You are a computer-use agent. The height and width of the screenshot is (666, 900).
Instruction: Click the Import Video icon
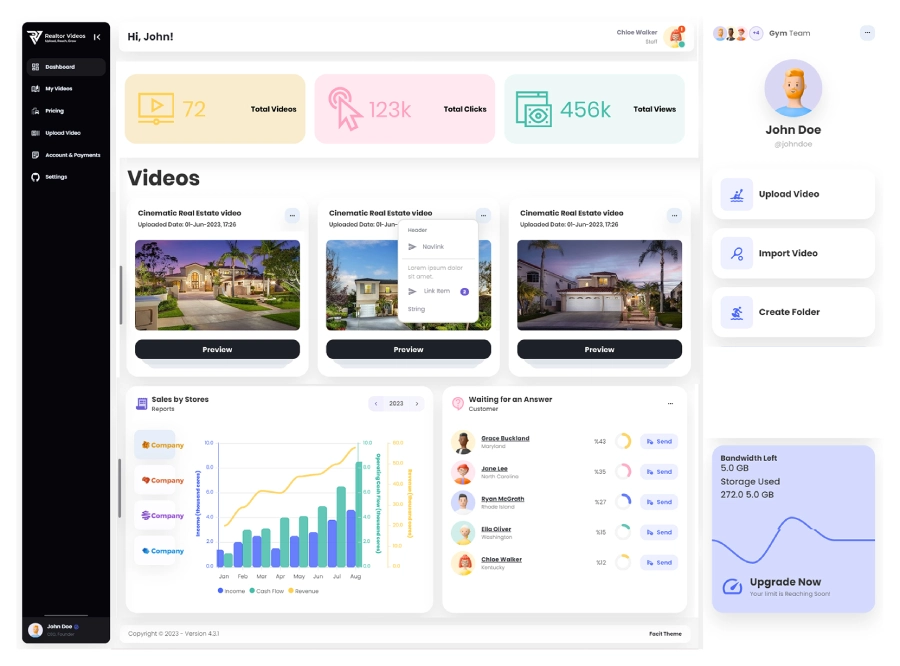tap(737, 253)
